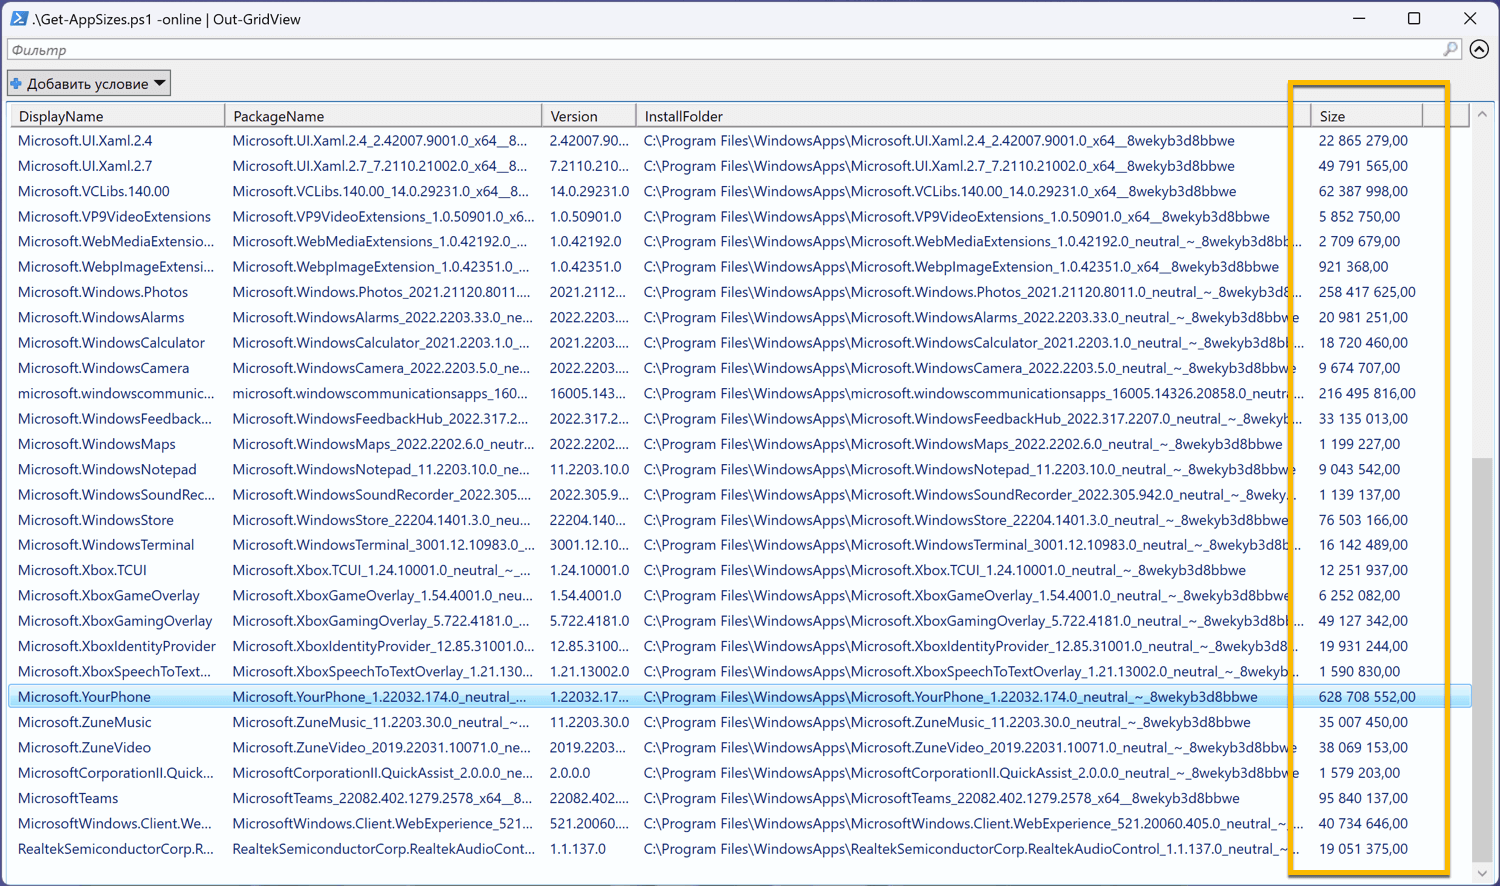Click the magnifier icon in the filter box
Viewport: 1500px width, 886px height.
click(x=1450, y=49)
